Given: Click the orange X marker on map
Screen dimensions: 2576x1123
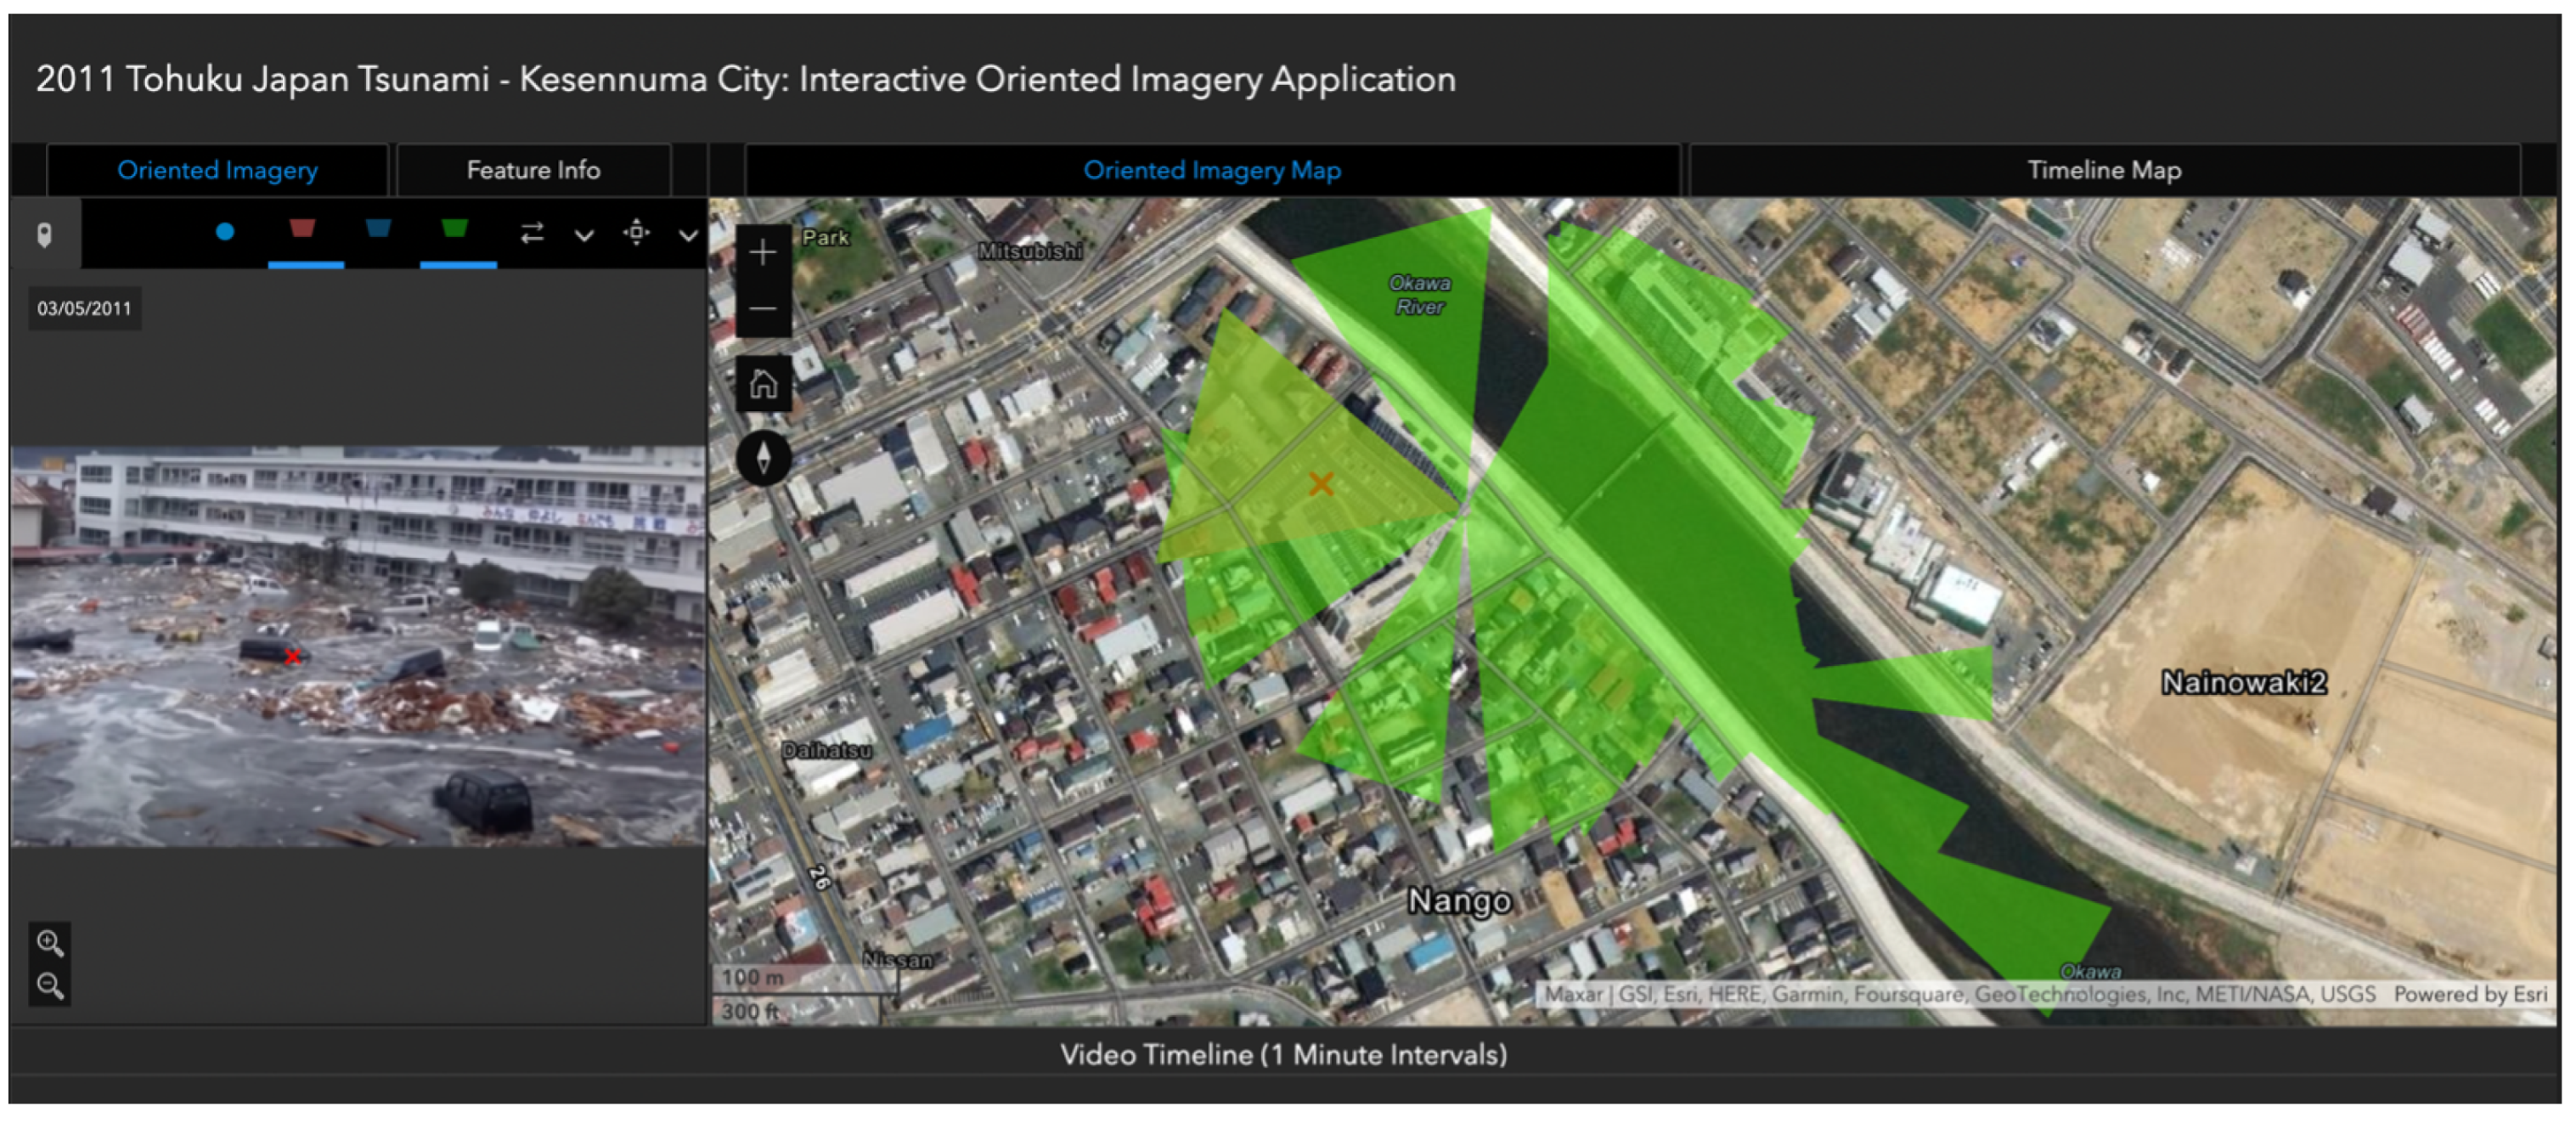Looking at the screenshot, I should click(1321, 484).
